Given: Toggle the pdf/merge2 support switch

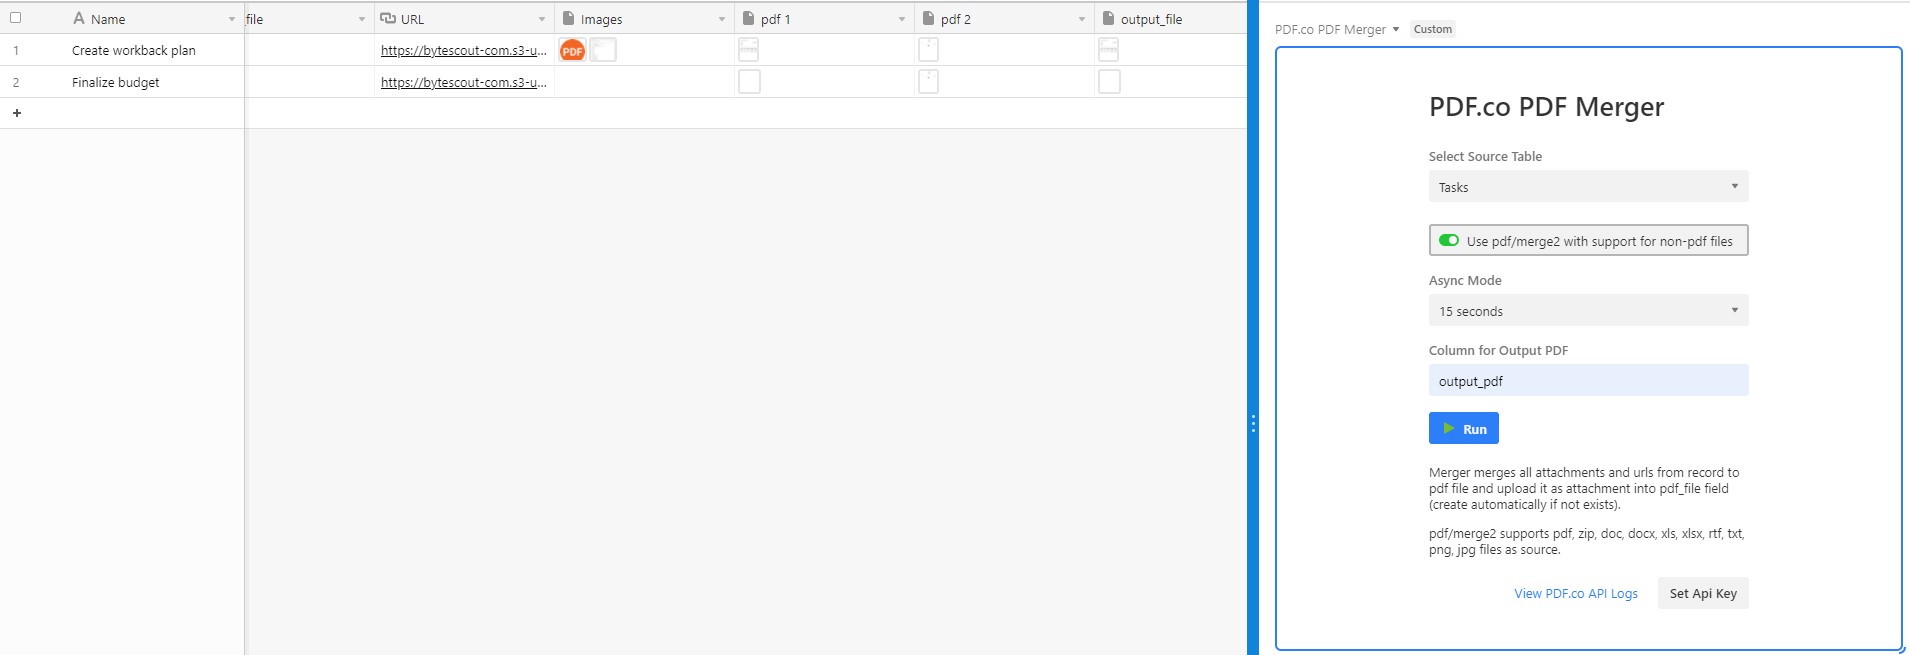Looking at the screenshot, I should coord(1448,240).
